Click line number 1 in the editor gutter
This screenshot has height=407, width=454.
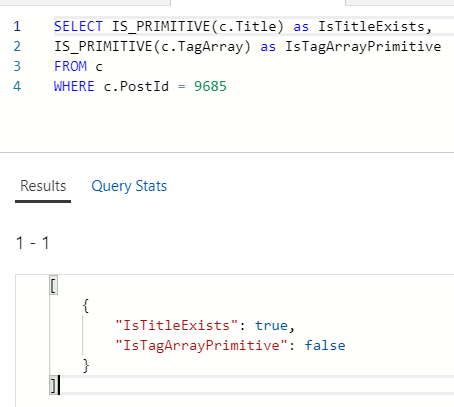(x=17, y=26)
